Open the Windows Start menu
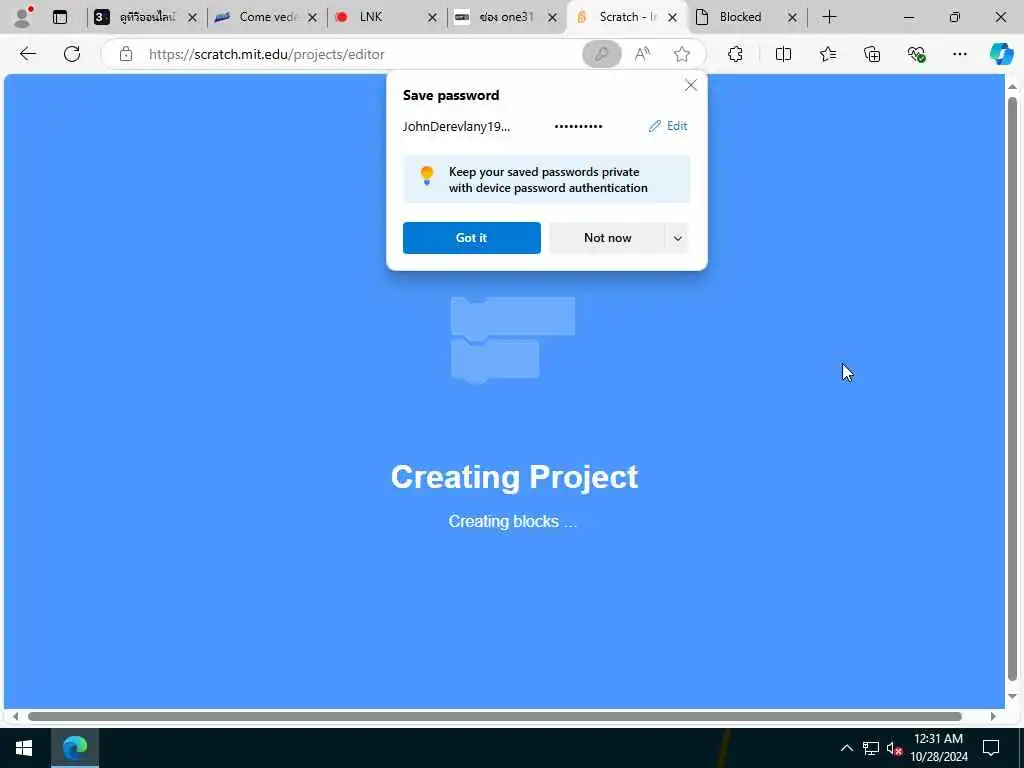Viewport: 1024px width, 768px height. [24, 748]
